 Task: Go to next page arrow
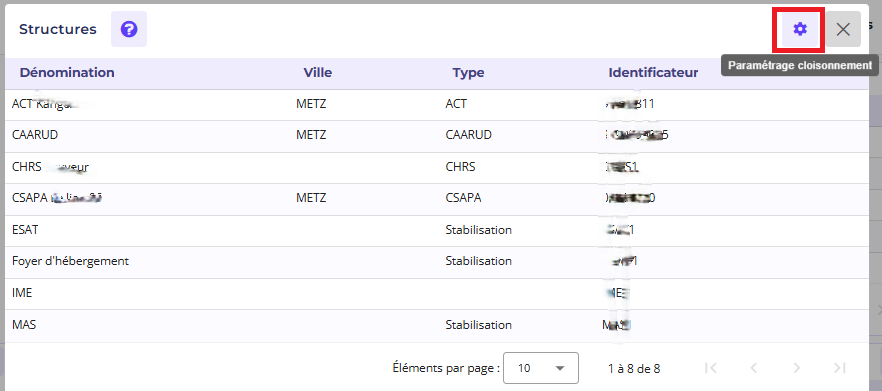tap(796, 368)
